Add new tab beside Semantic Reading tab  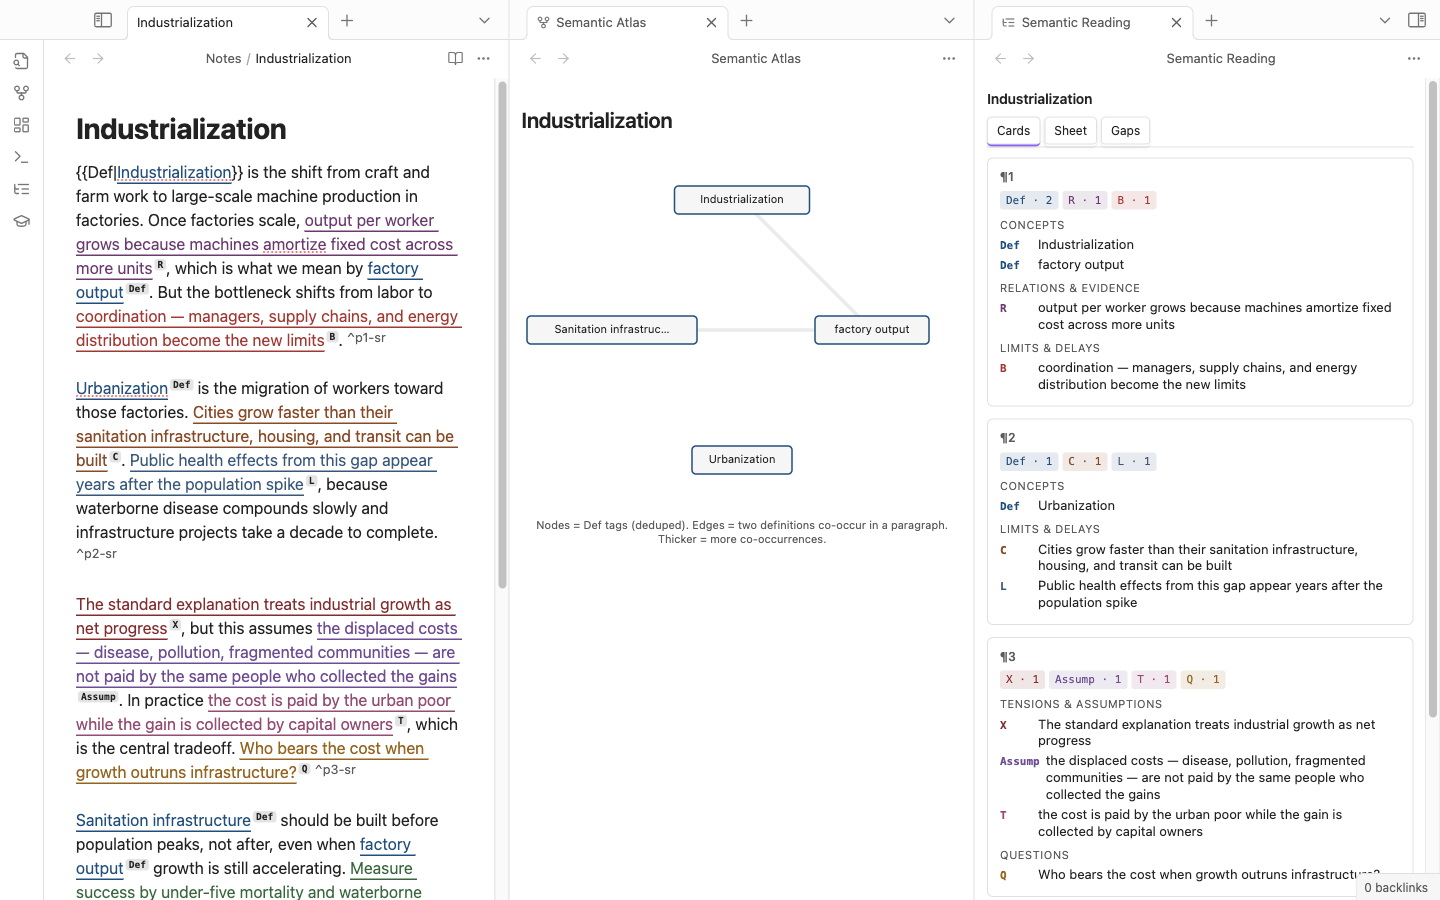point(1211,21)
